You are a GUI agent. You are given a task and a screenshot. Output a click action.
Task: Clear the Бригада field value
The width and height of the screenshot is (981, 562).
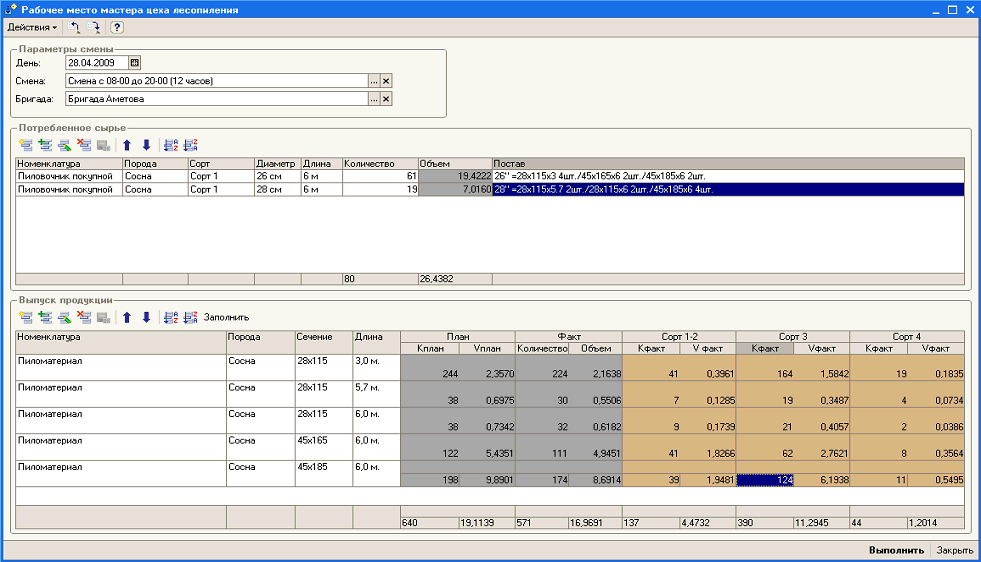coord(386,99)
